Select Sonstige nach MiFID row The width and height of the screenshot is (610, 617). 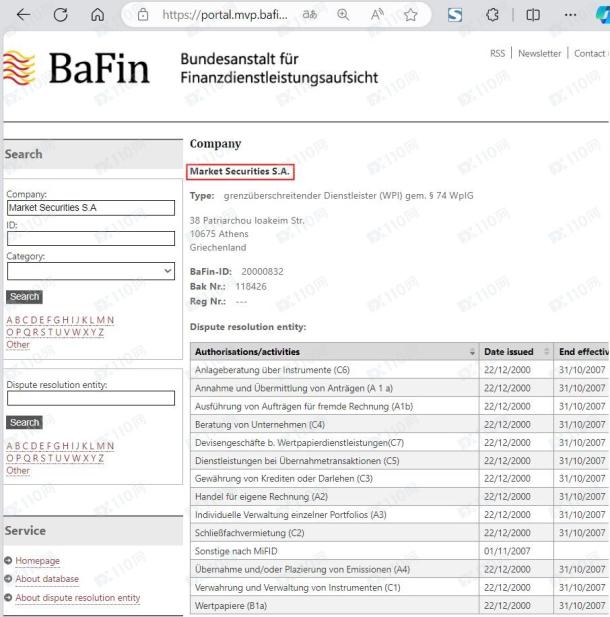point(399,551)
